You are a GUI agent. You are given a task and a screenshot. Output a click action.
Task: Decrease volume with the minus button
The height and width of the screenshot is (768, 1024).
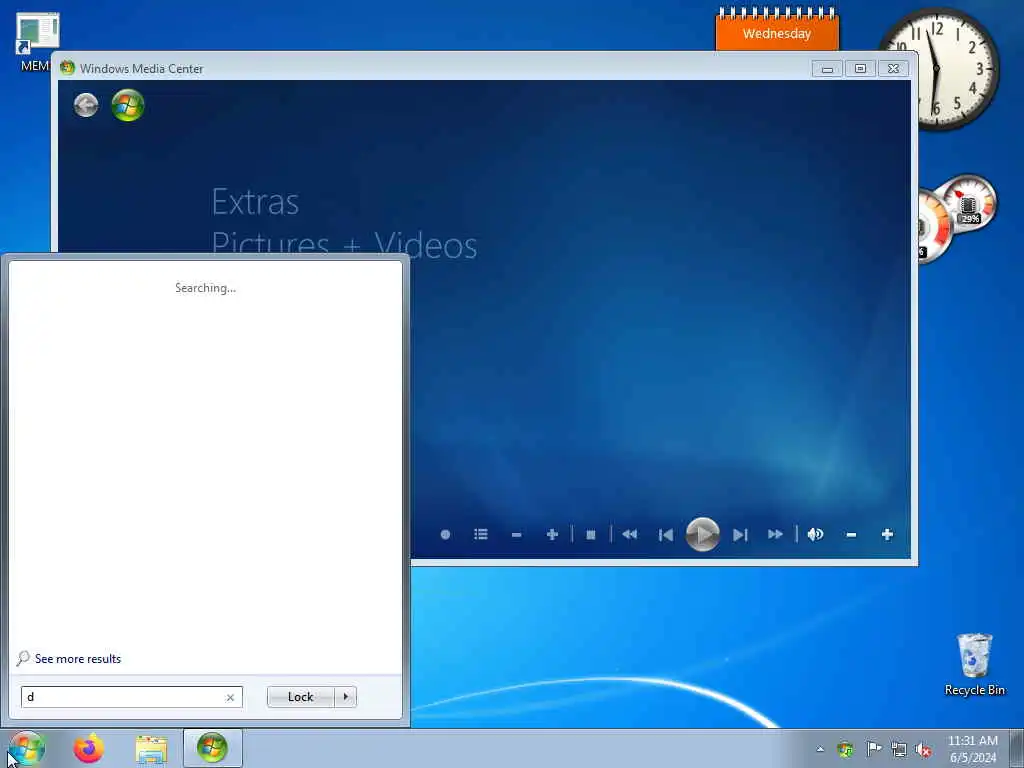[x=851, y=535]
